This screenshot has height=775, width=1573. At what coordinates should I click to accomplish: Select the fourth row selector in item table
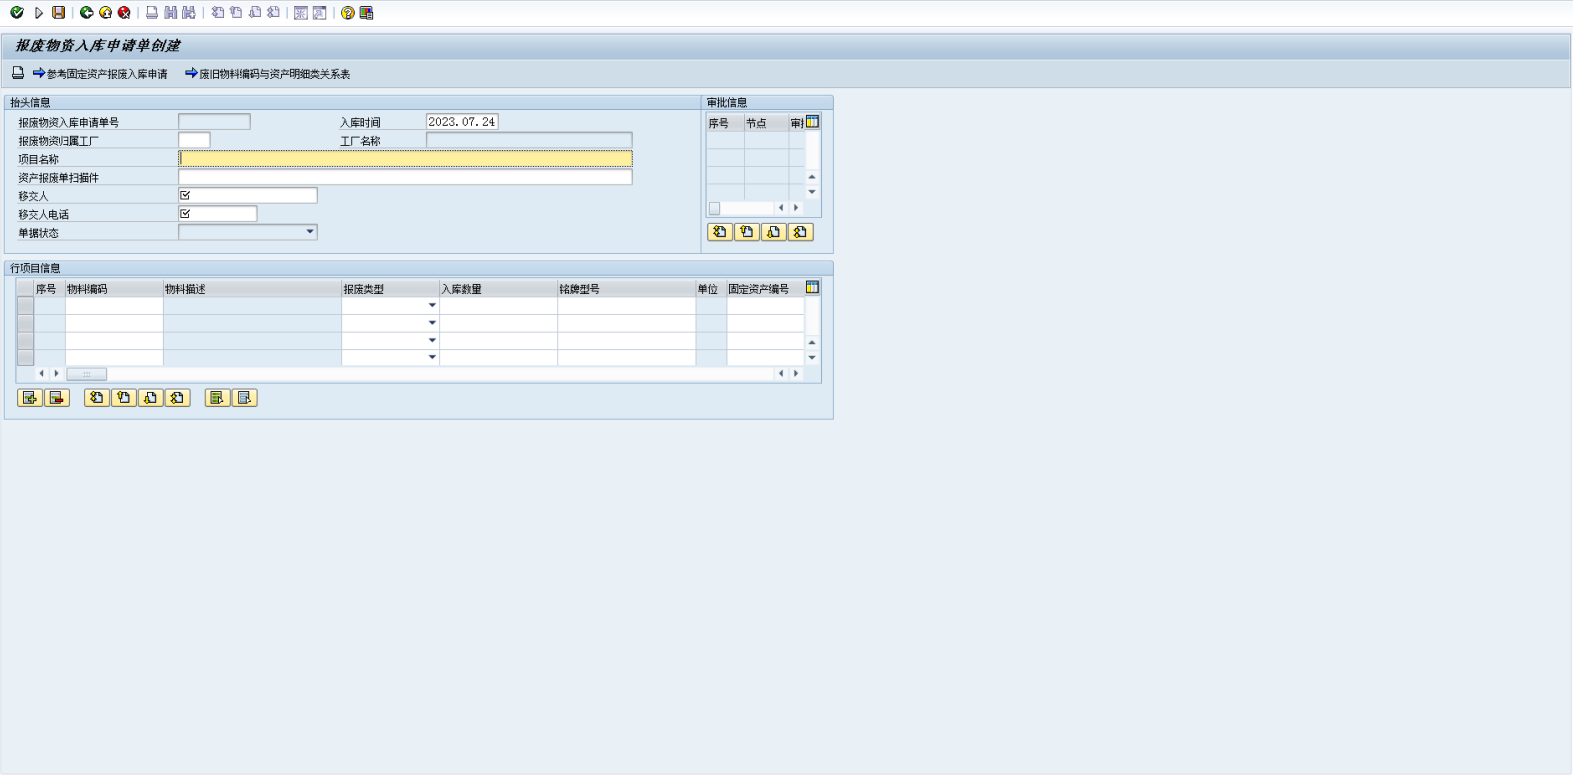pyautogui.click(x=25, y=357)
